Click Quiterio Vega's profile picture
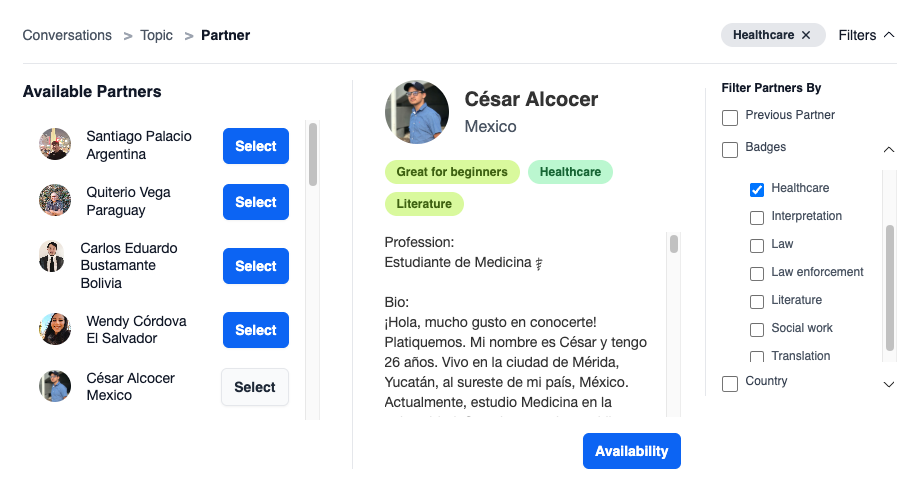 (x=55, y=200)
